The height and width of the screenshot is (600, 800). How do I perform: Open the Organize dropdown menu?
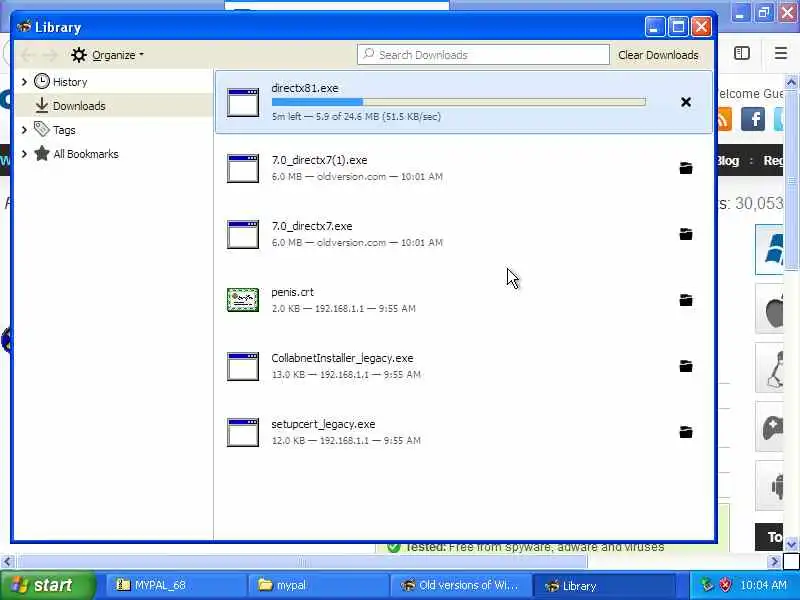108,55
